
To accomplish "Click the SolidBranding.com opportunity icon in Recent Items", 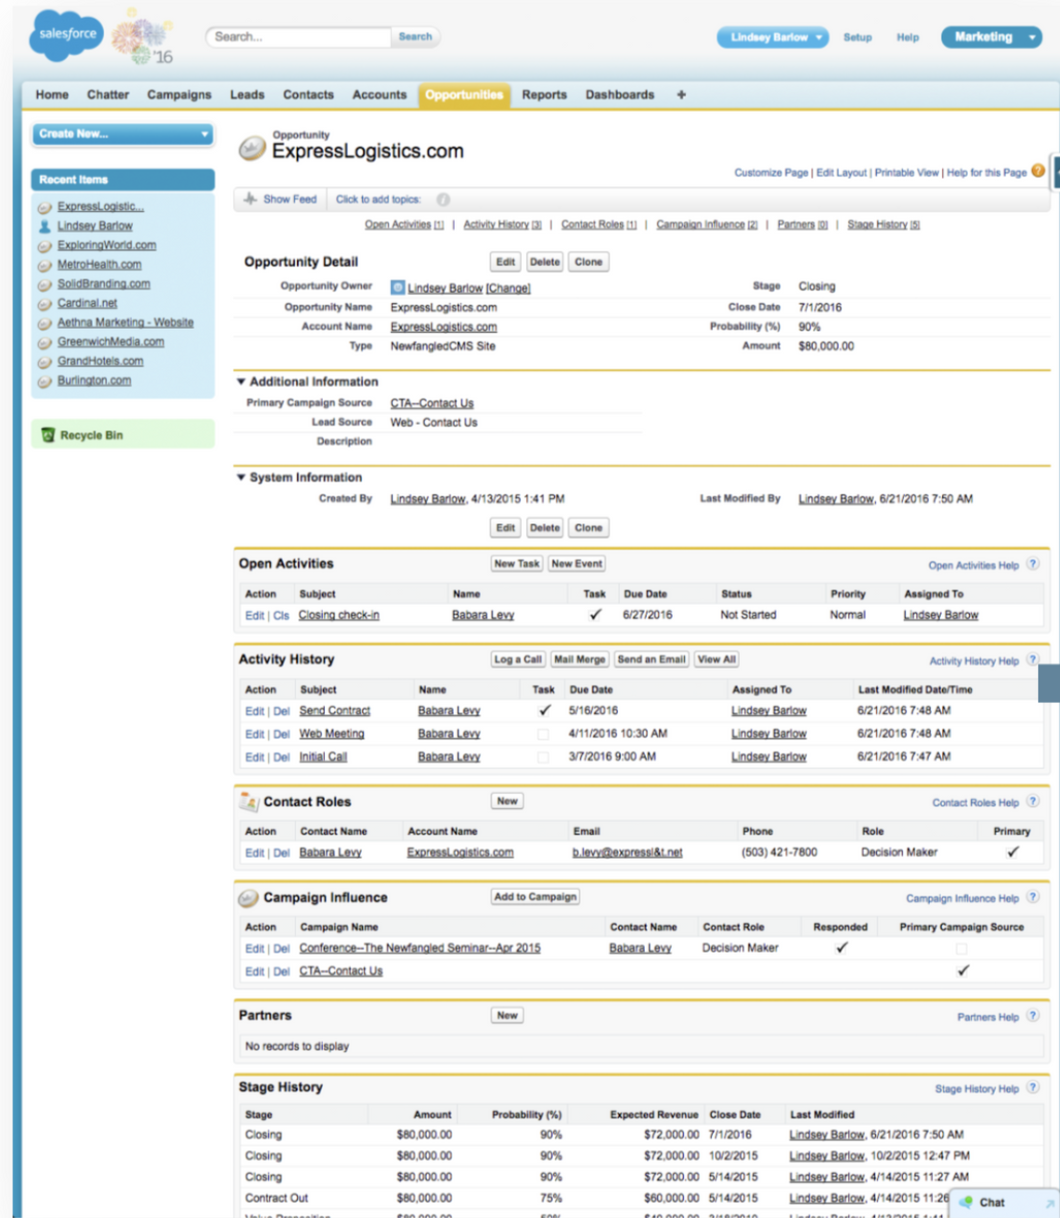I will click(x=44, y=285).
